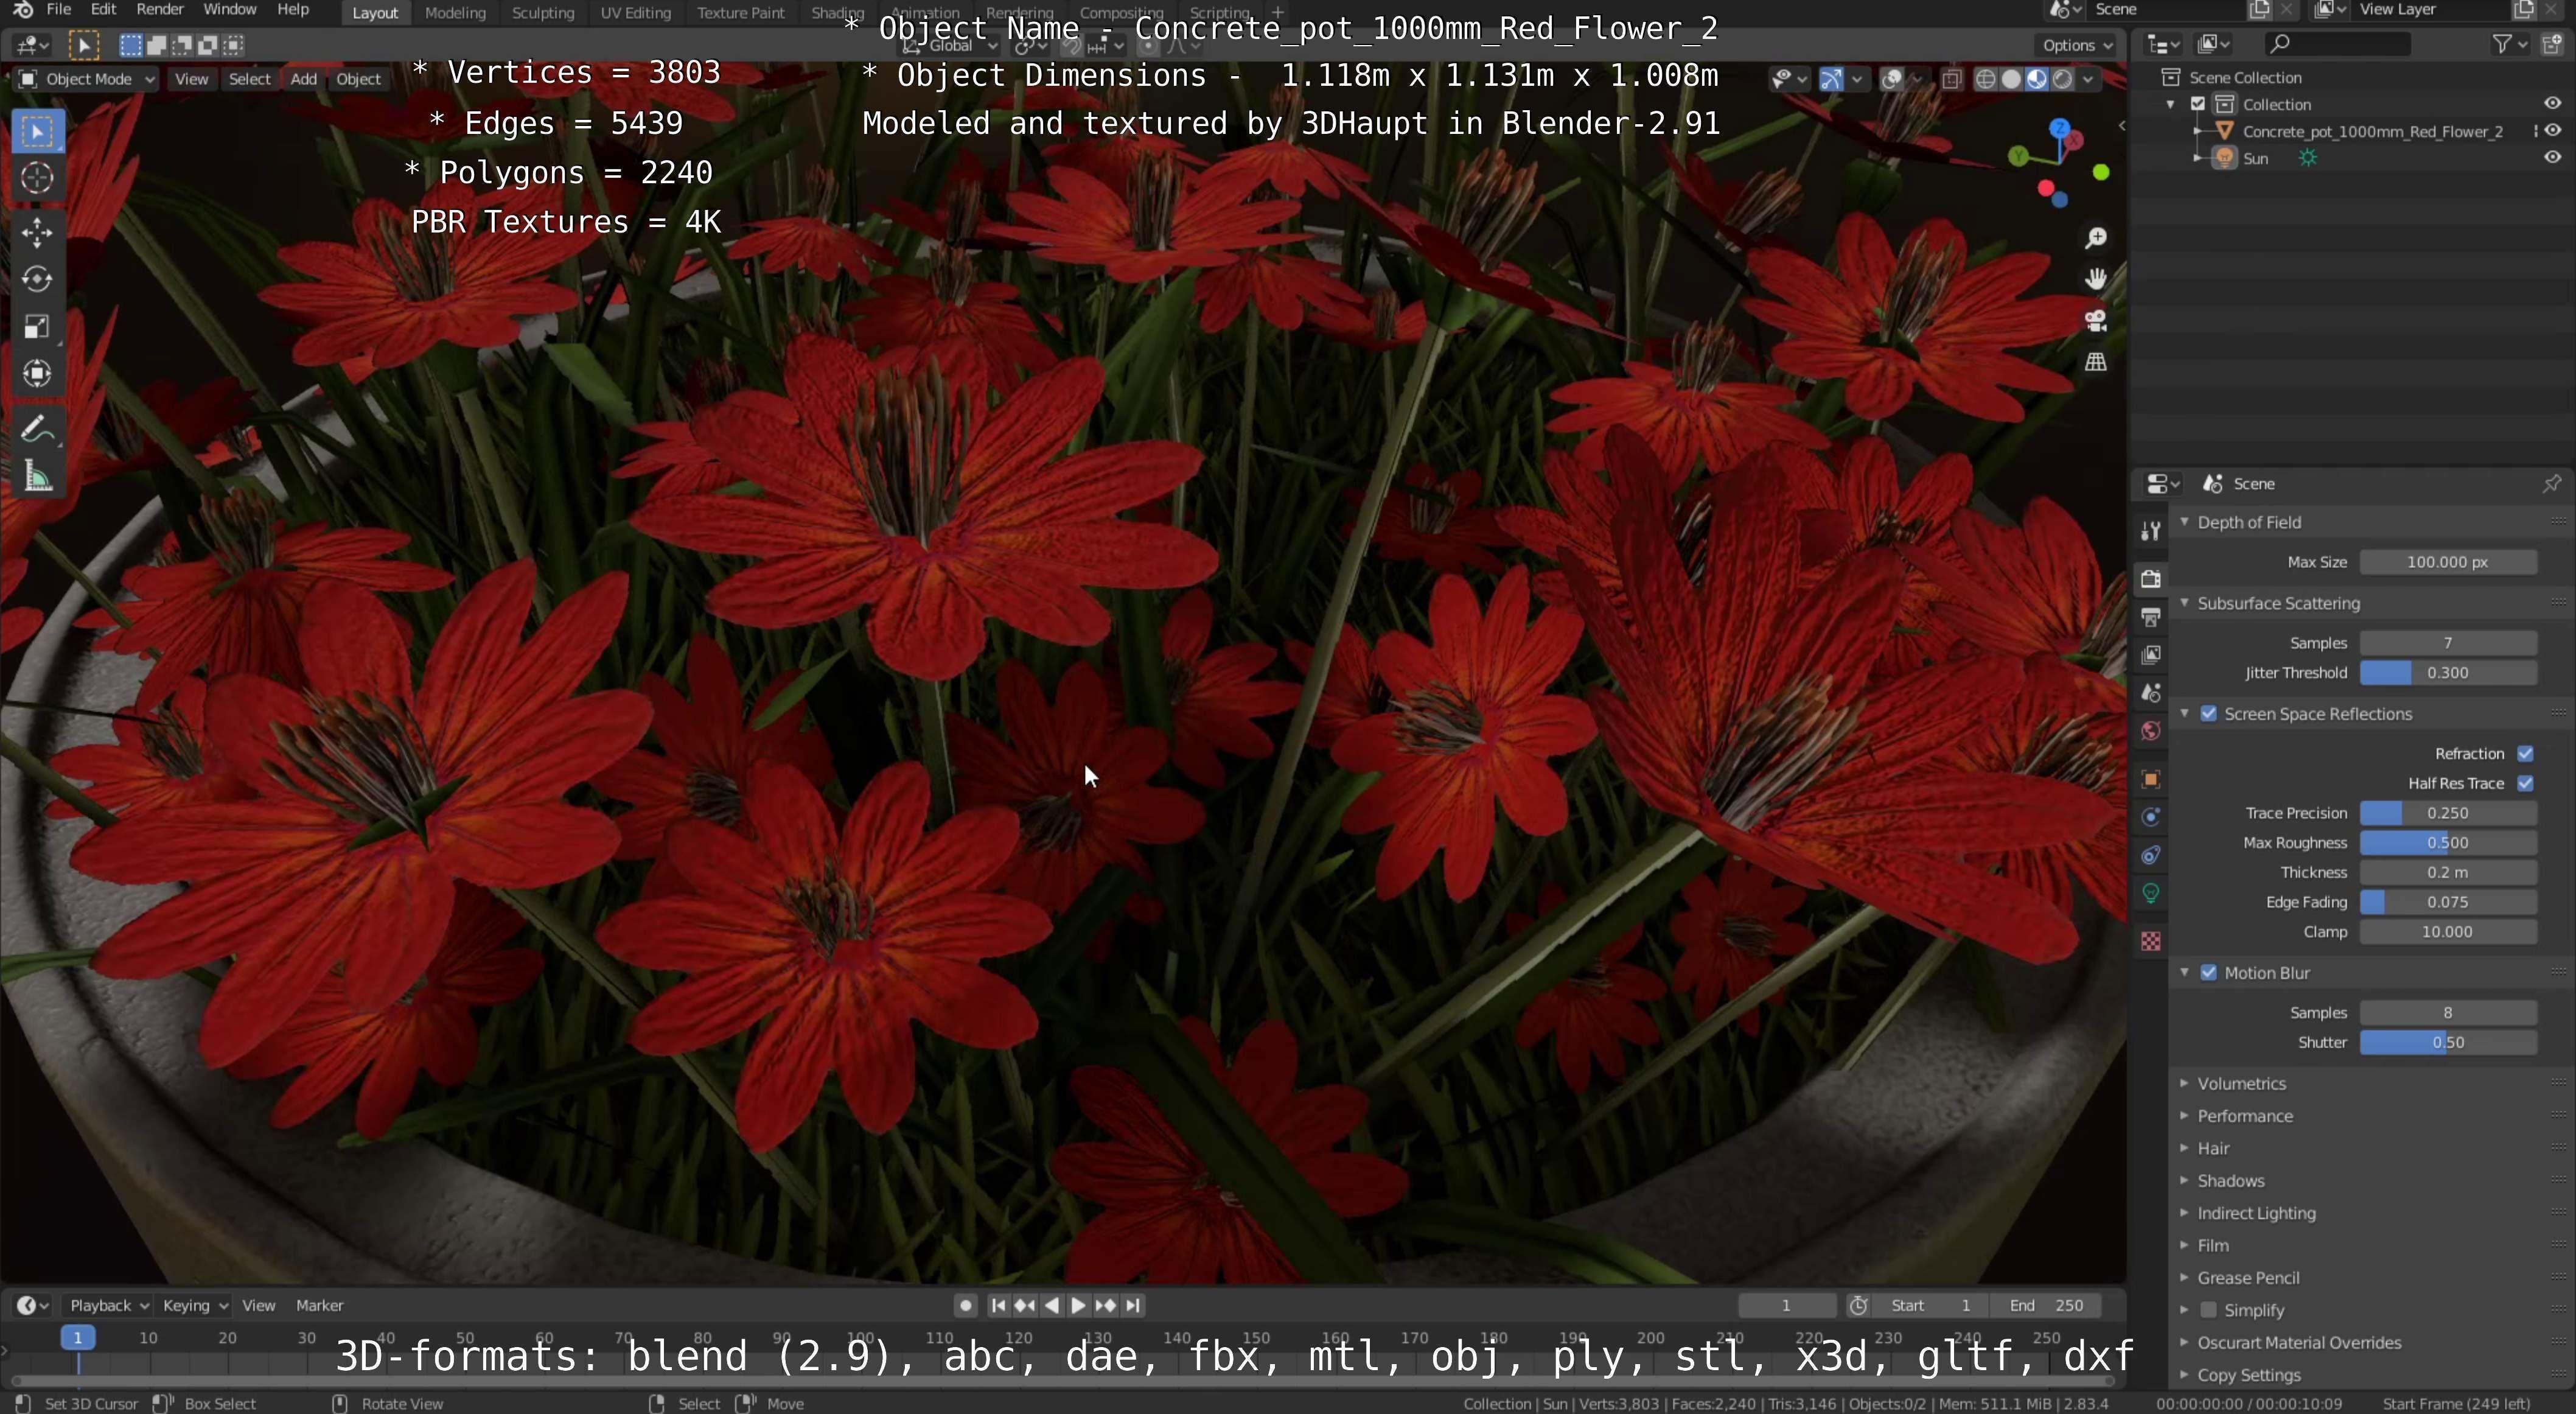Open the viewport View menu button
The height and width of the screenshot is (1414, 2576).
coord(191,79)
